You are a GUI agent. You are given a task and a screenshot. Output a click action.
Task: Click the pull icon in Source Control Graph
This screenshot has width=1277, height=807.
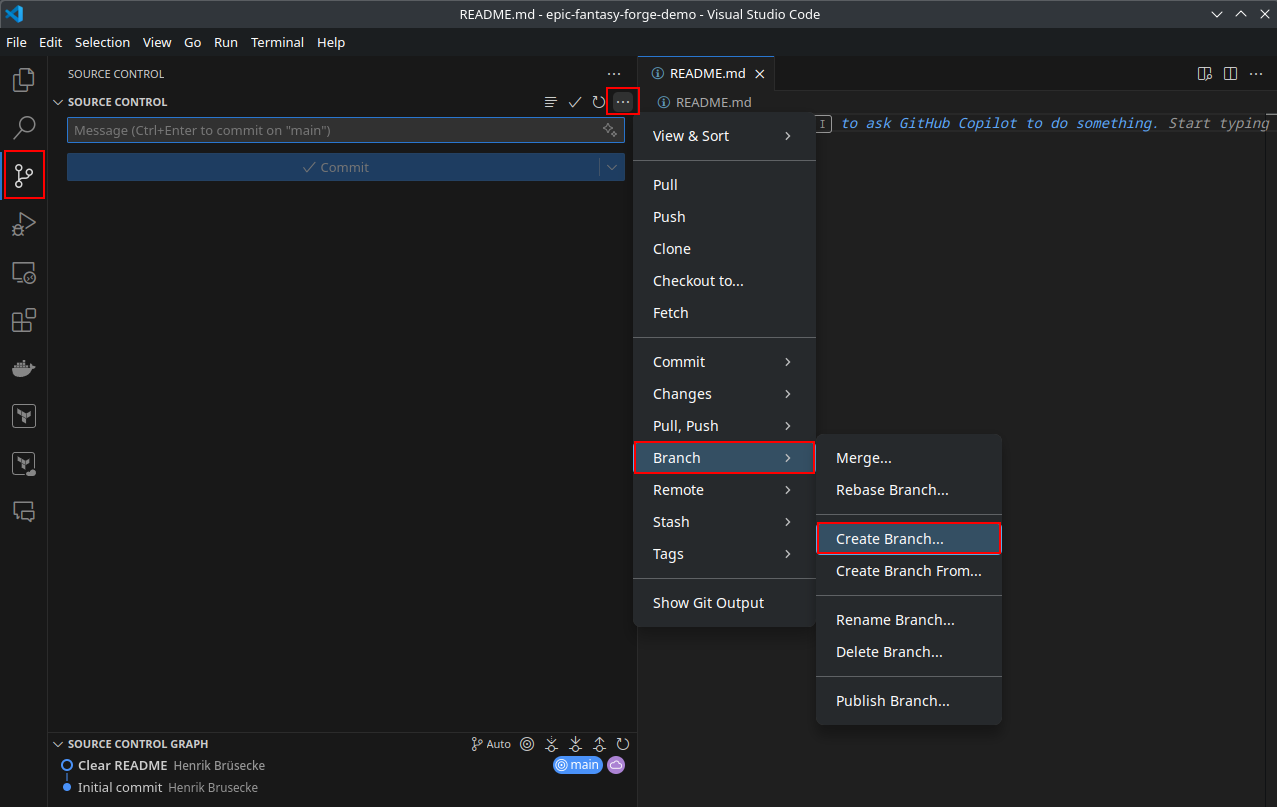point(575,744)
